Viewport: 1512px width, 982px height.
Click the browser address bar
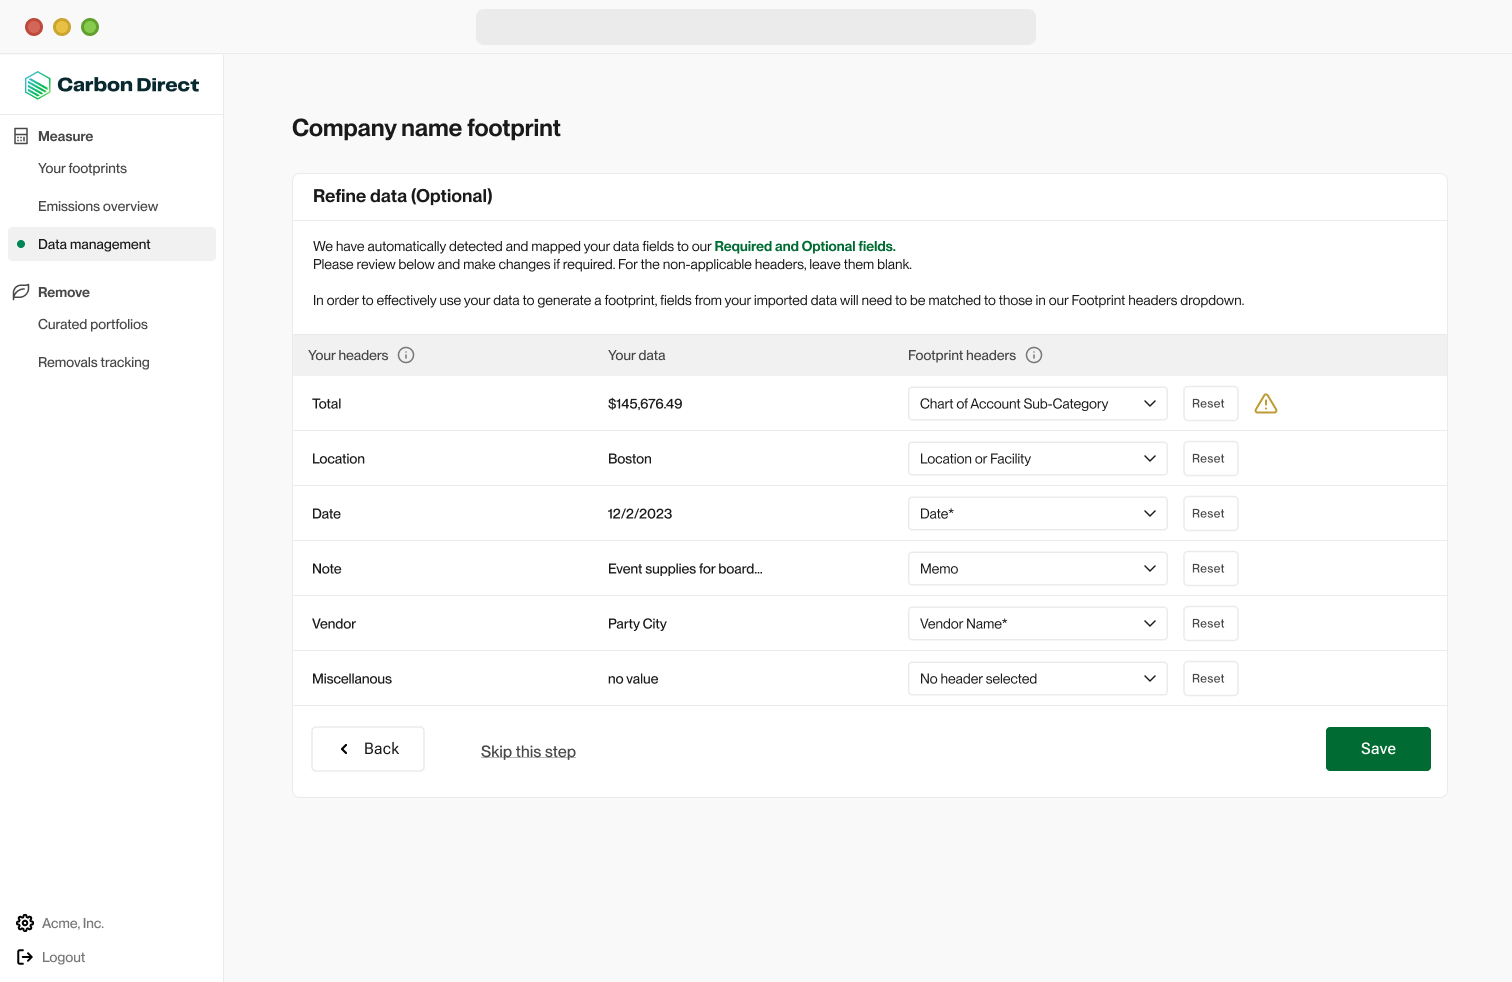756,27
